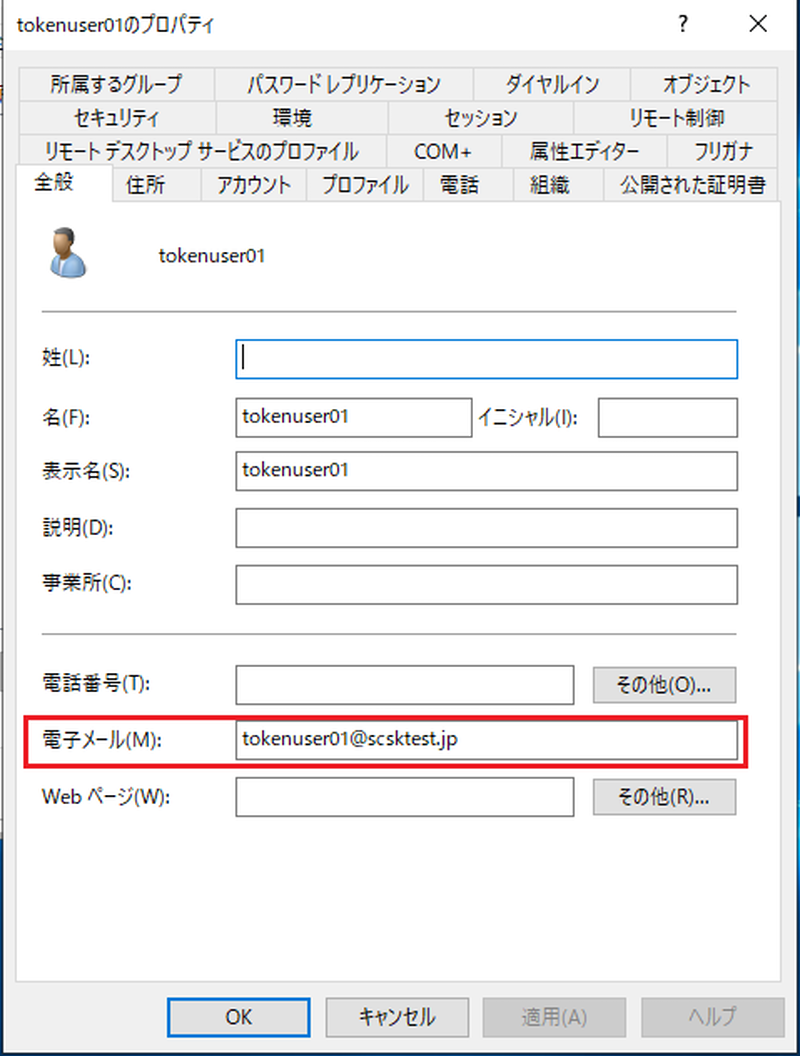Click その他(O)... next to the phone number
Screen dimensions: 800x1056
664,685
